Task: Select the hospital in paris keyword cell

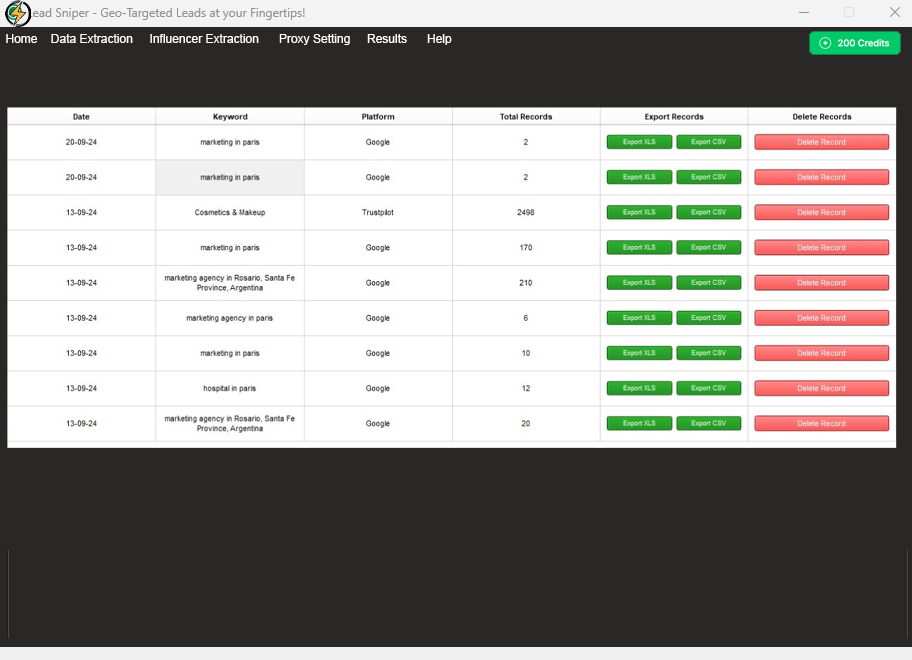Action: pyautogui.click(x=230, y=388)
